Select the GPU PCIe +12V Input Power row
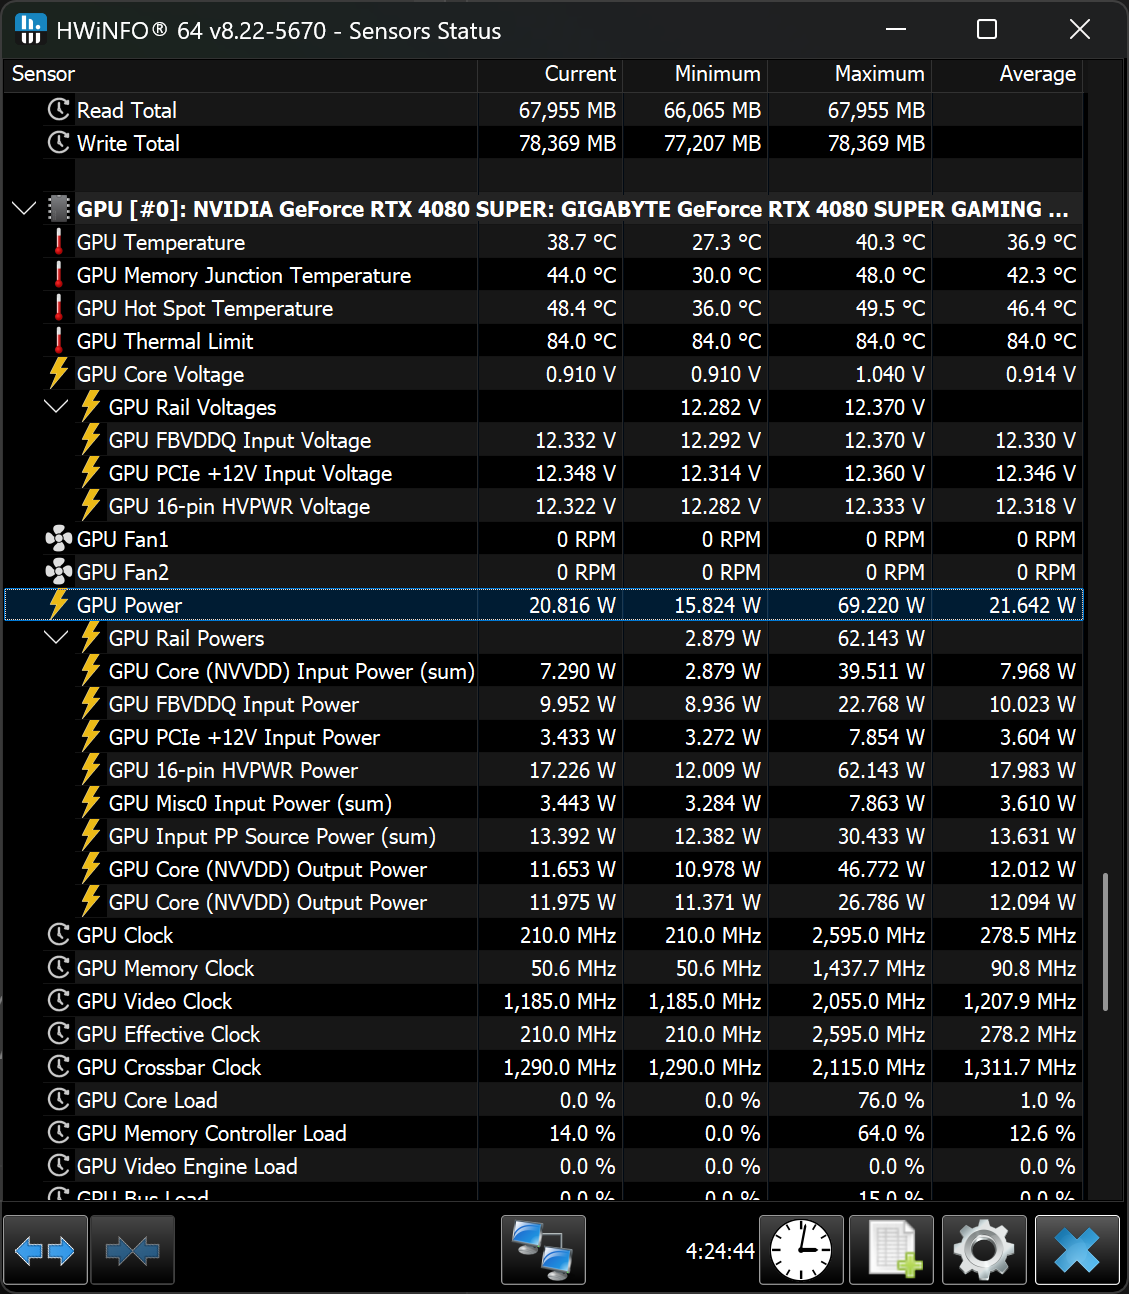 pos(543,737)
